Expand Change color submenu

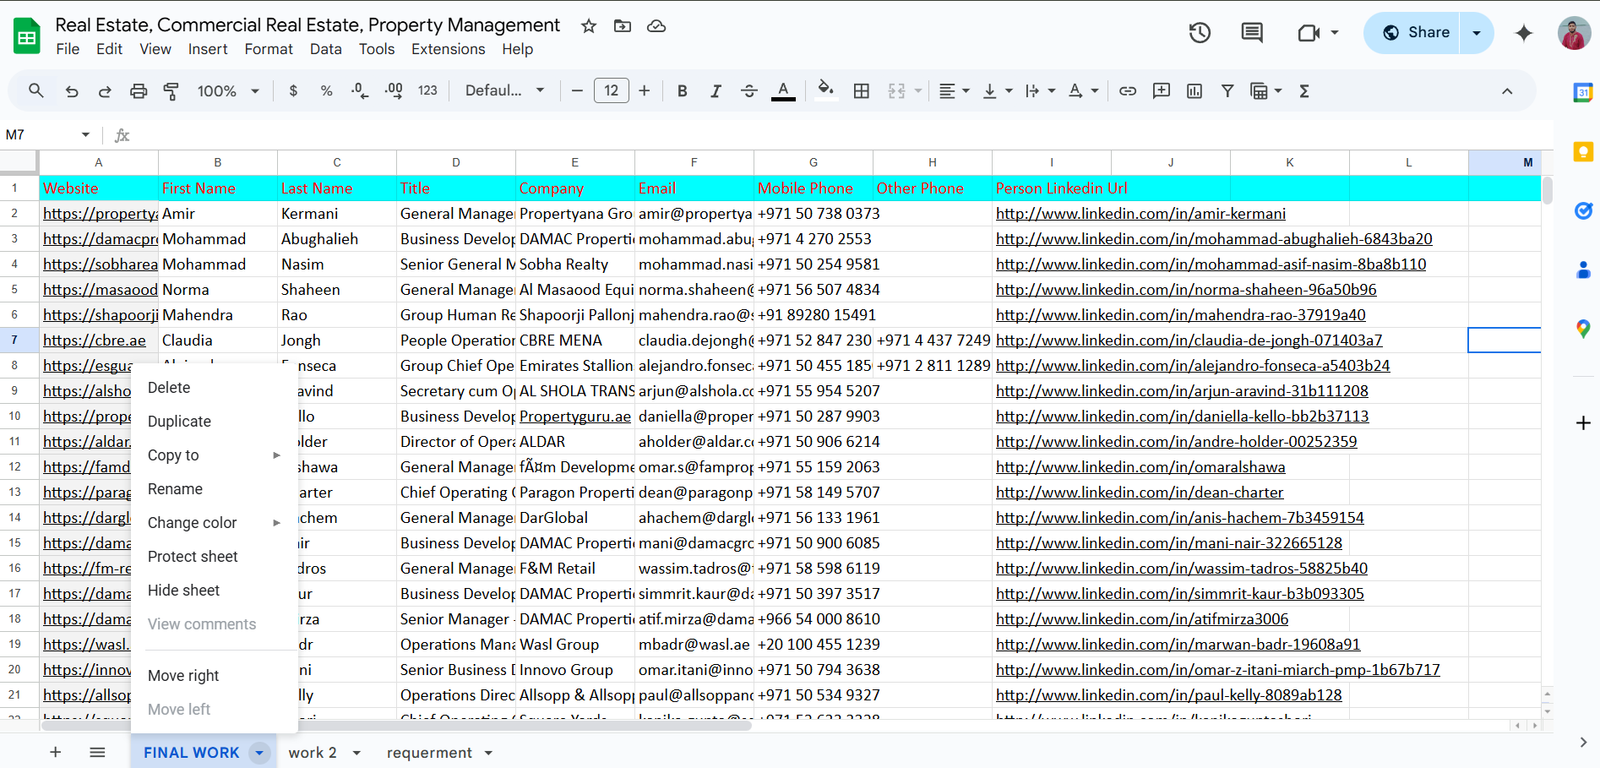click(214, 523)
